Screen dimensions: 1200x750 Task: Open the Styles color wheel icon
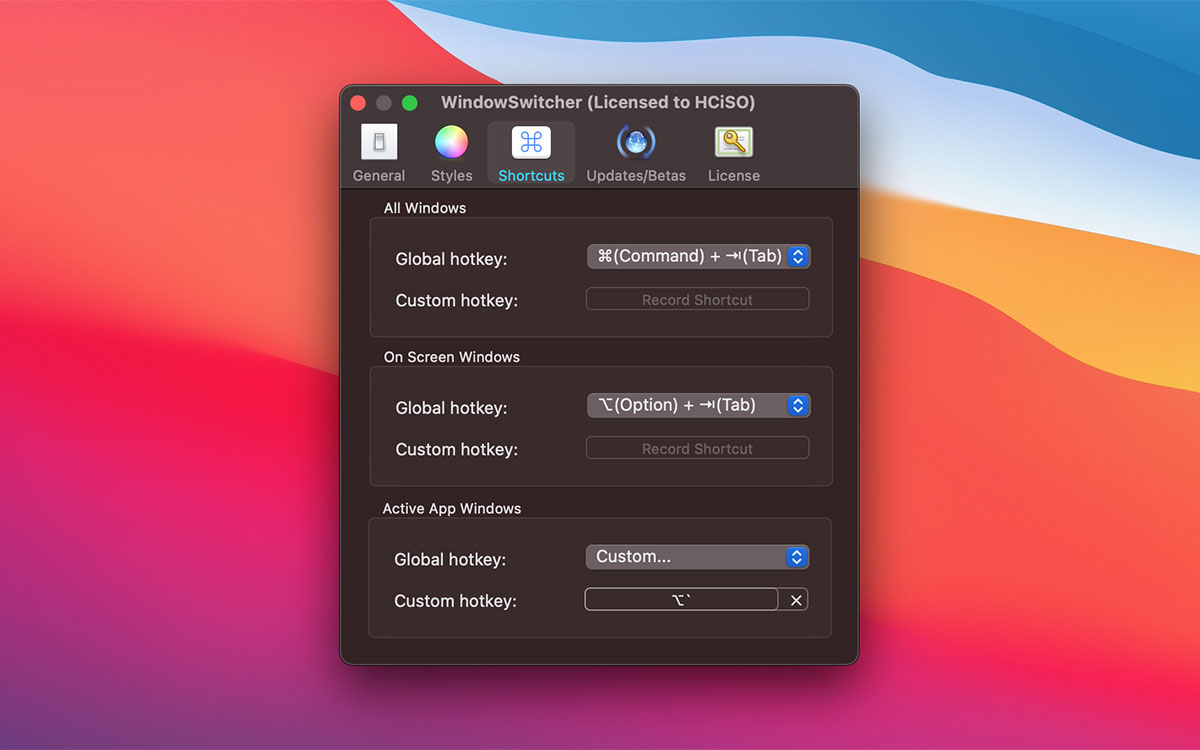point(451,142)
